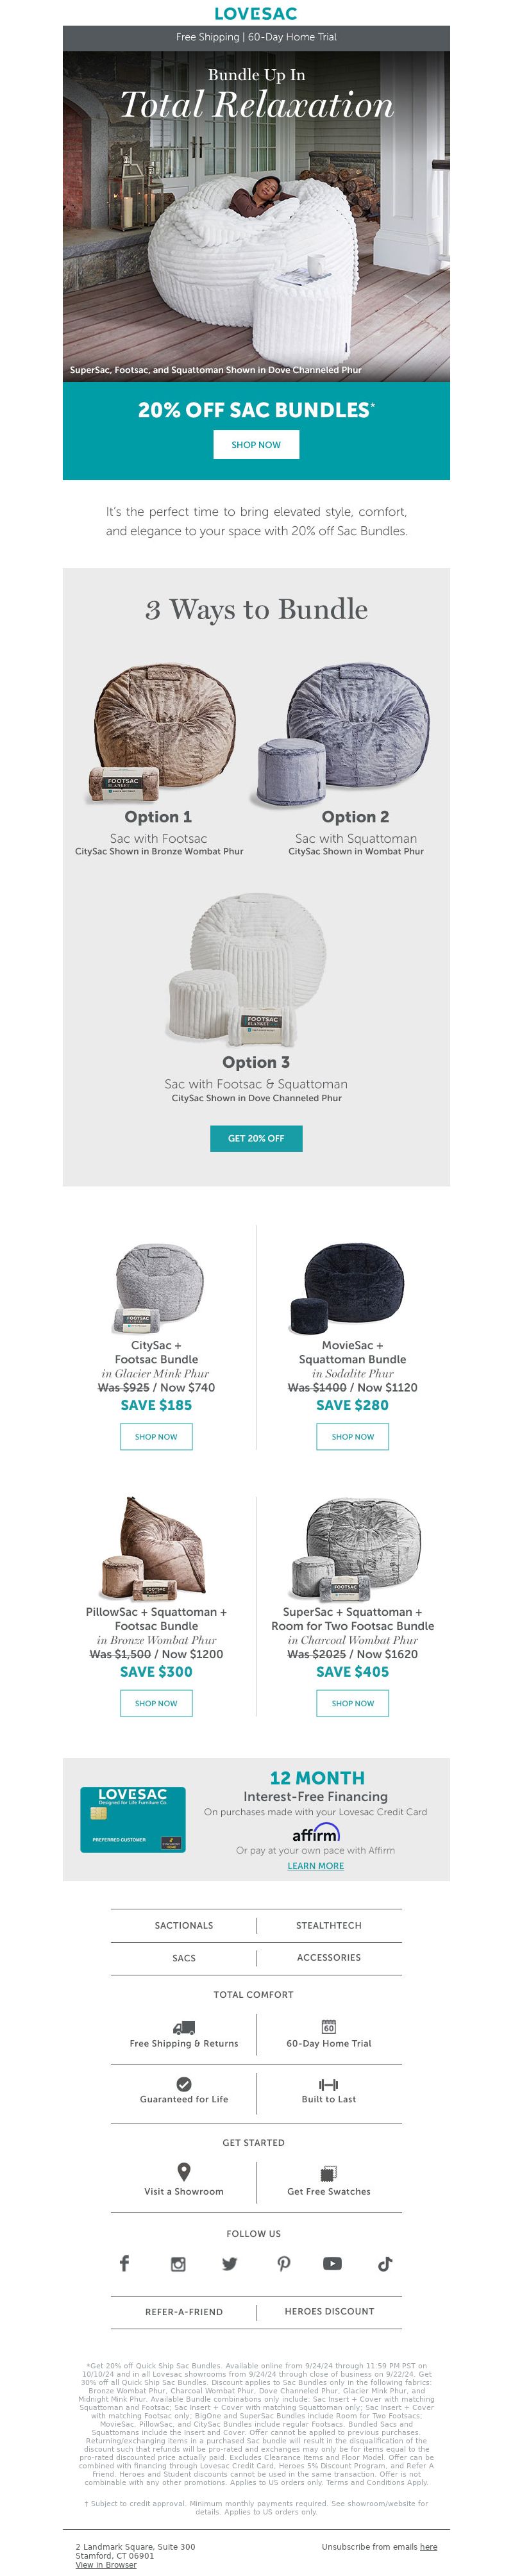Click Learn More about financing
Viewport: 513px width, 2576px height.
point(315,1866)
